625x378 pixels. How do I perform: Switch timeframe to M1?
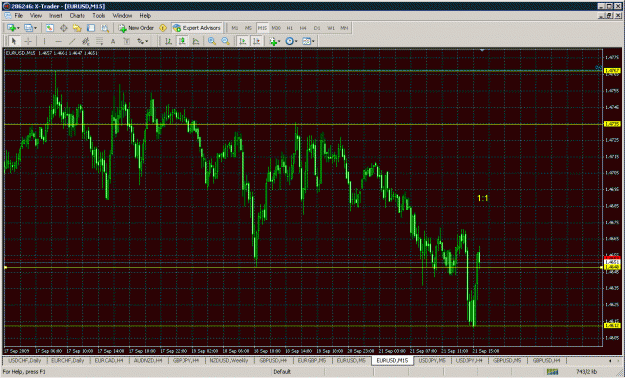coord(235,28)
